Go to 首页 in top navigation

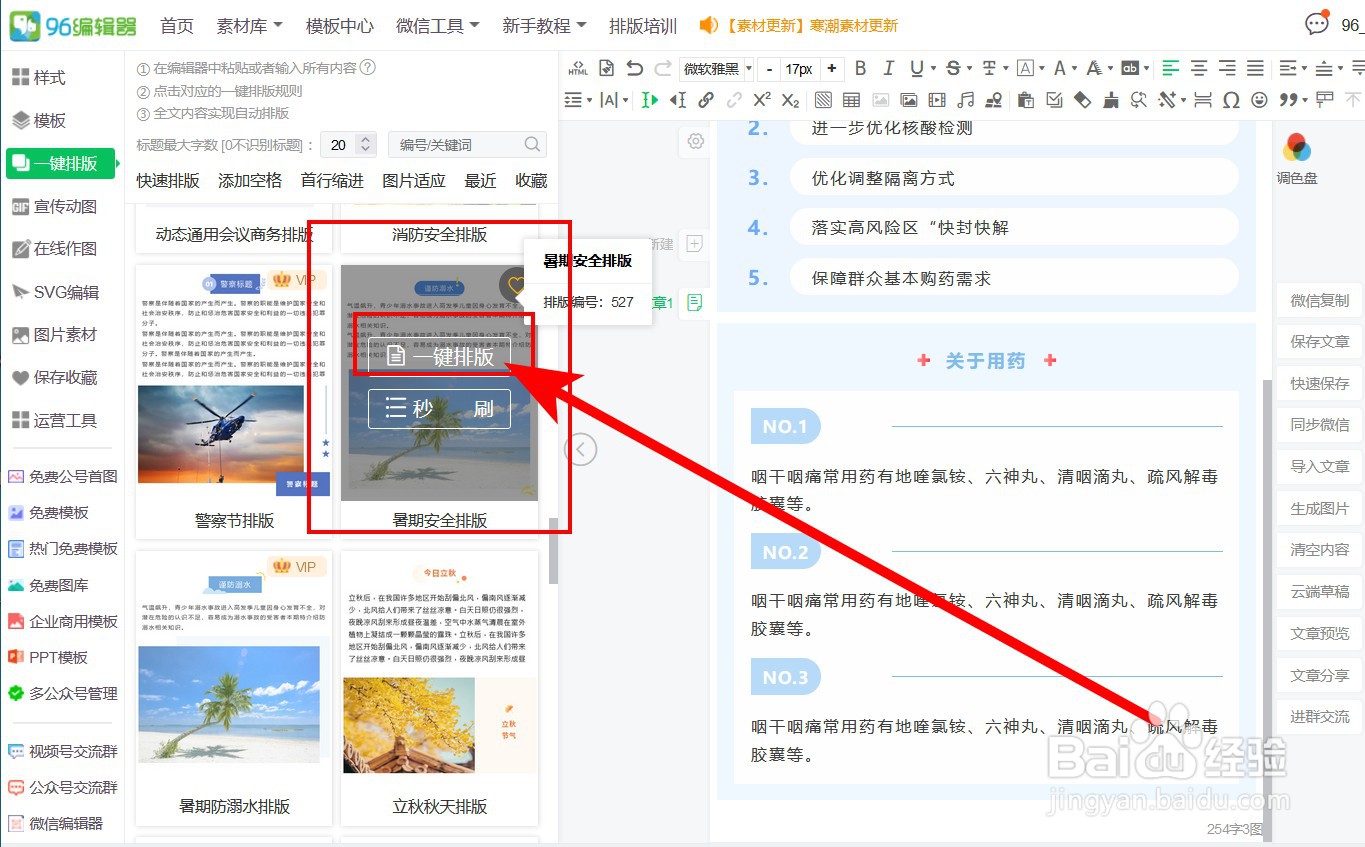pyautogui.click(x=177, y=26)
